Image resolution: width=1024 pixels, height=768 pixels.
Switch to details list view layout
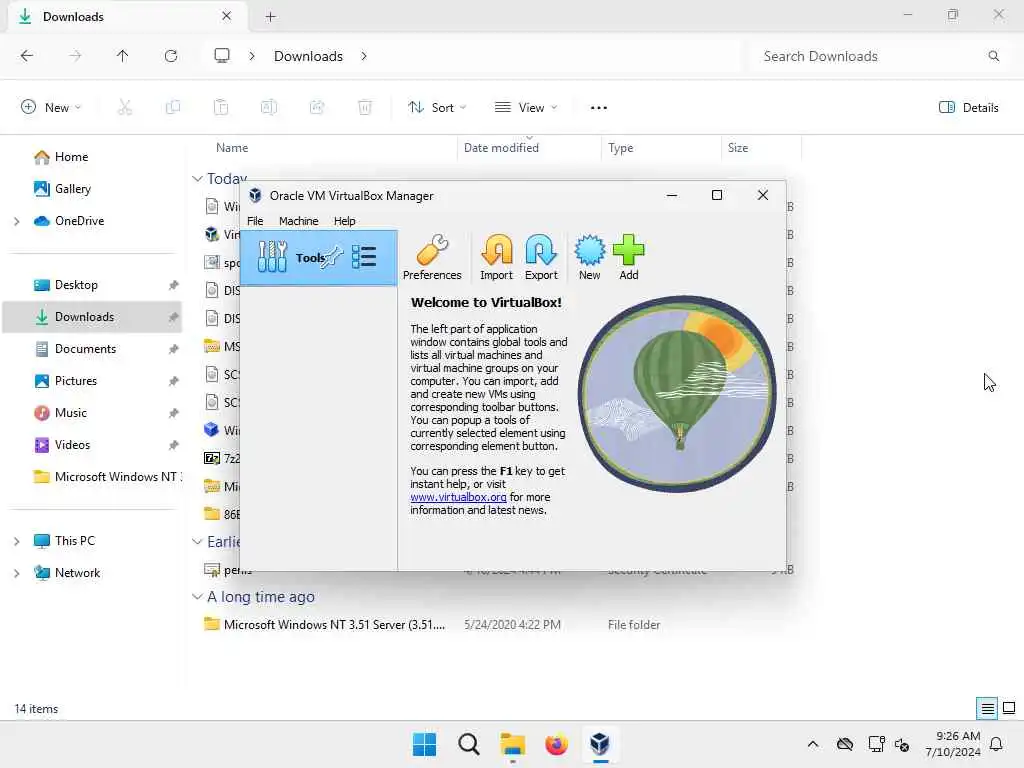coord(987,709)
